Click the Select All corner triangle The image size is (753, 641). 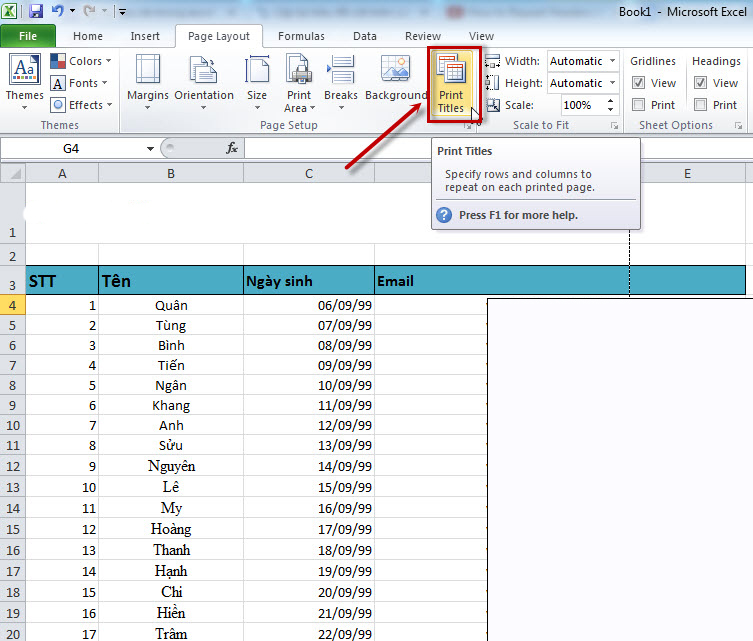[13, 173]
